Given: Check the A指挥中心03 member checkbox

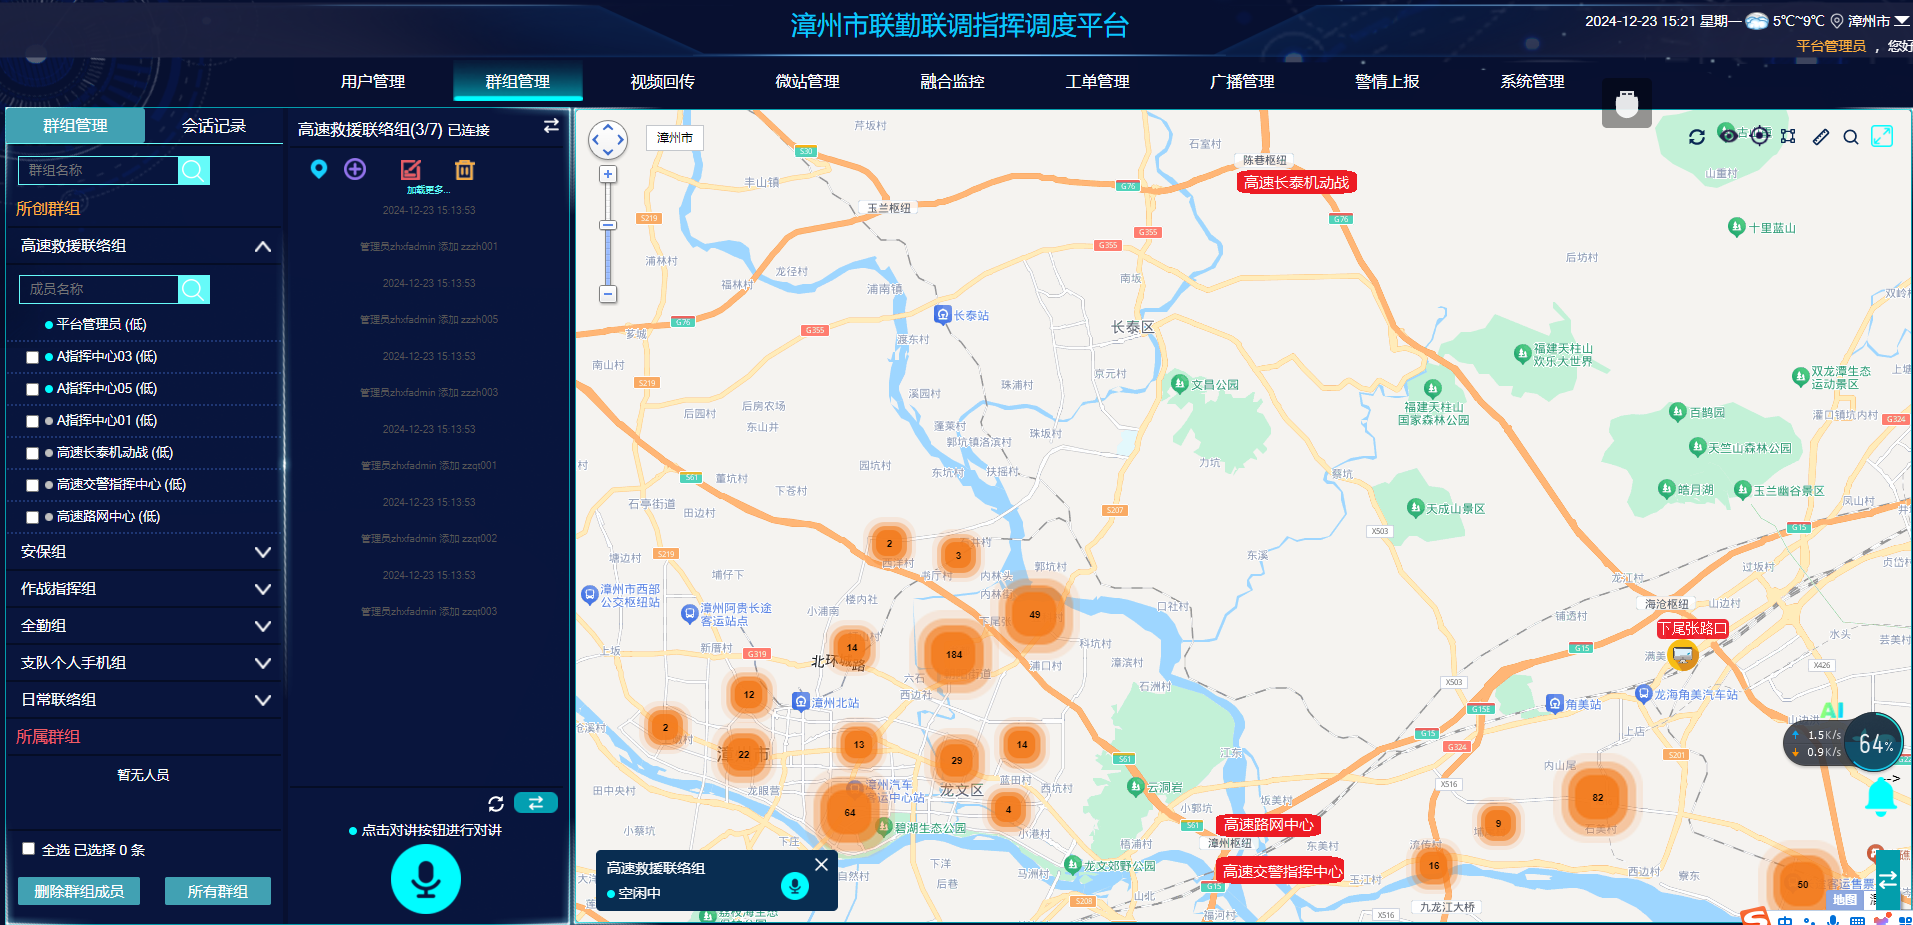Looking at the screenshot, I should coord(32,357).
